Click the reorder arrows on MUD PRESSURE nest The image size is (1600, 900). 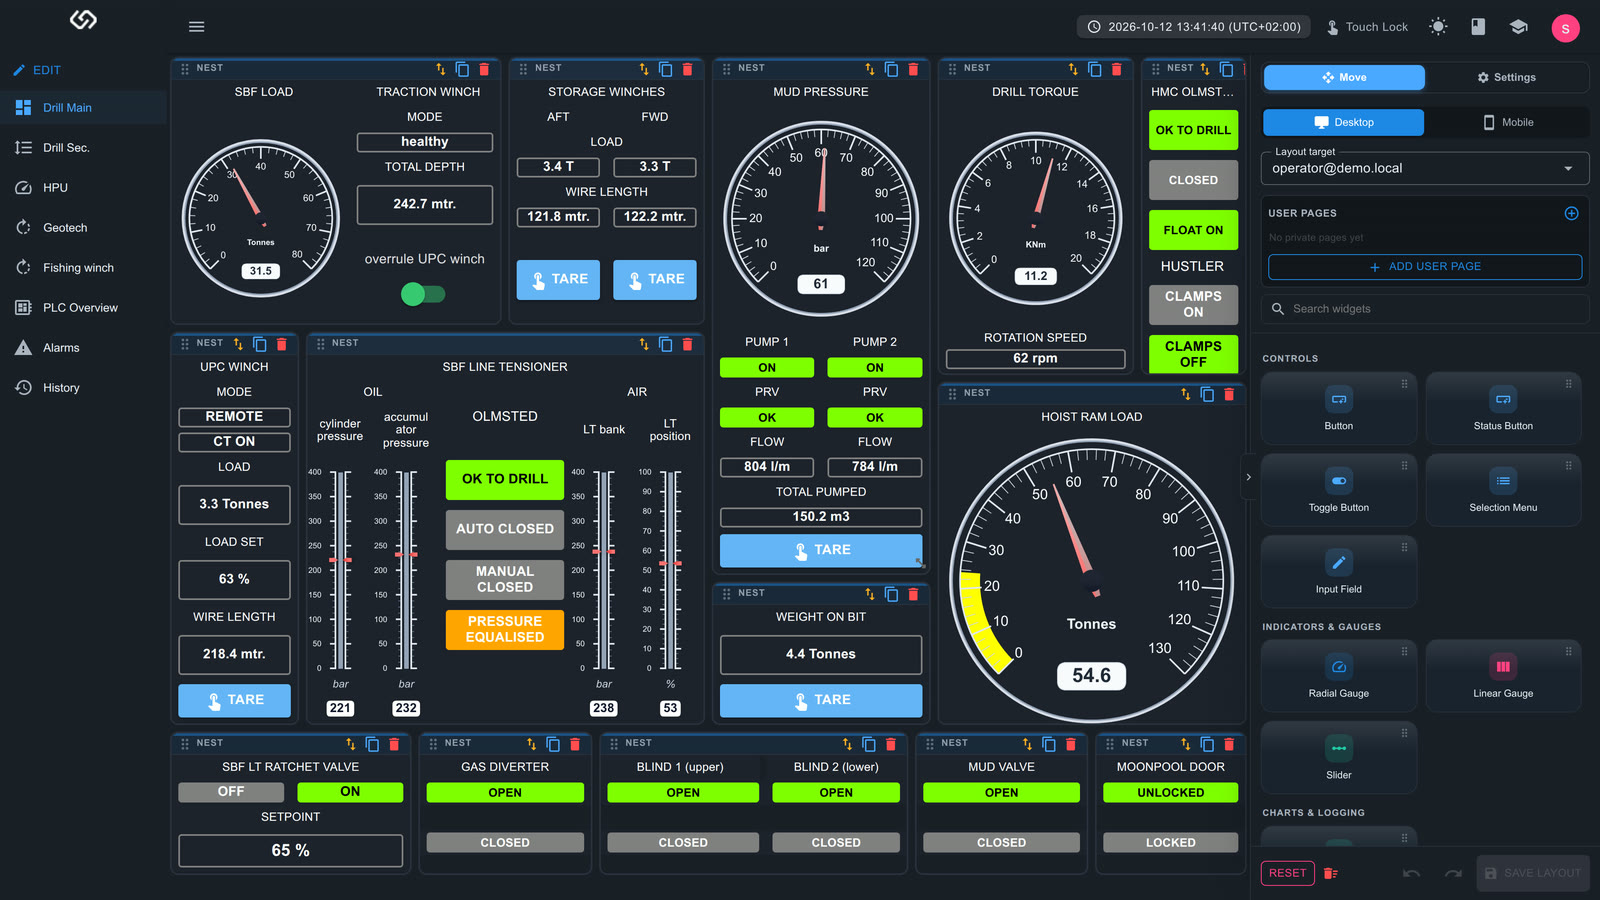[x=870, y=69]
